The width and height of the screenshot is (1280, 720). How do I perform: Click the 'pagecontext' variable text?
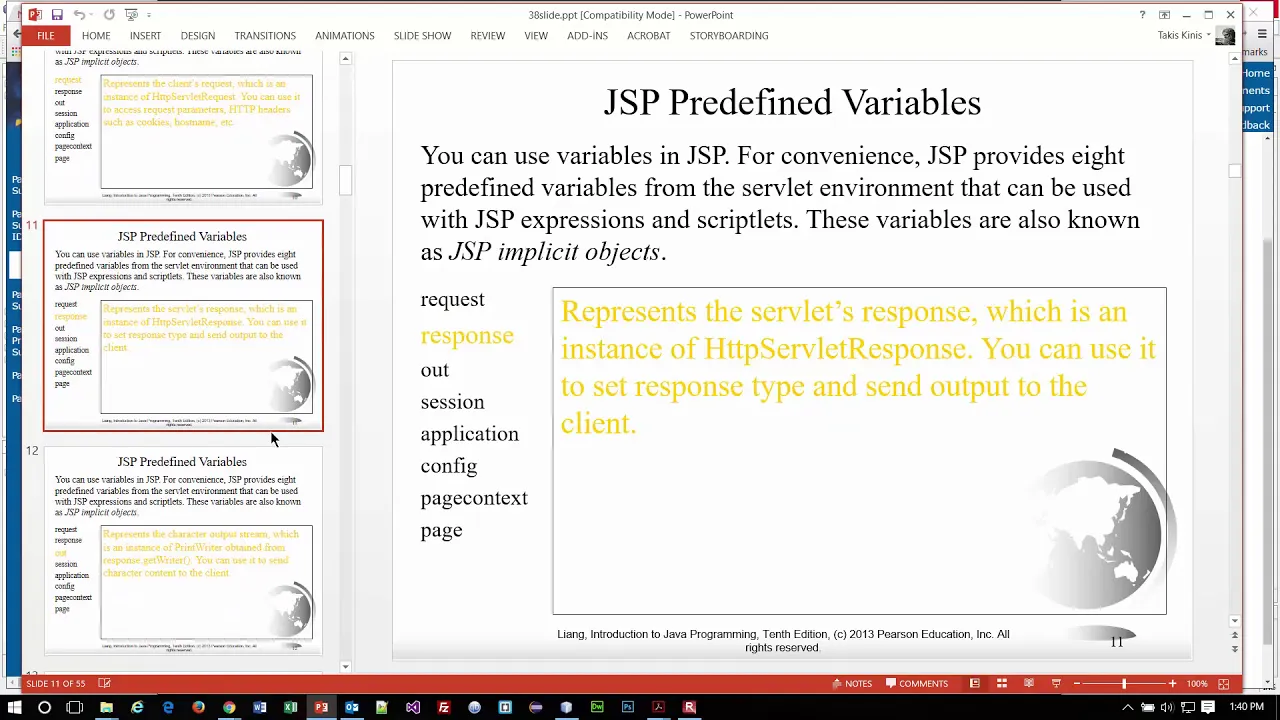[474, 499]
